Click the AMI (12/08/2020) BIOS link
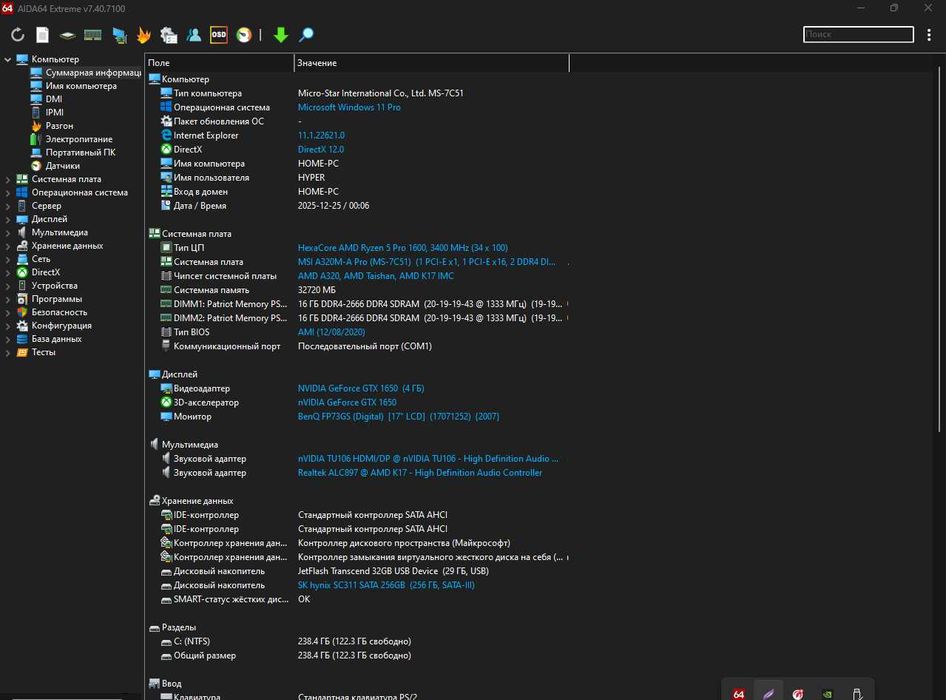Viewport: 946px width, 700px height. 331,332
